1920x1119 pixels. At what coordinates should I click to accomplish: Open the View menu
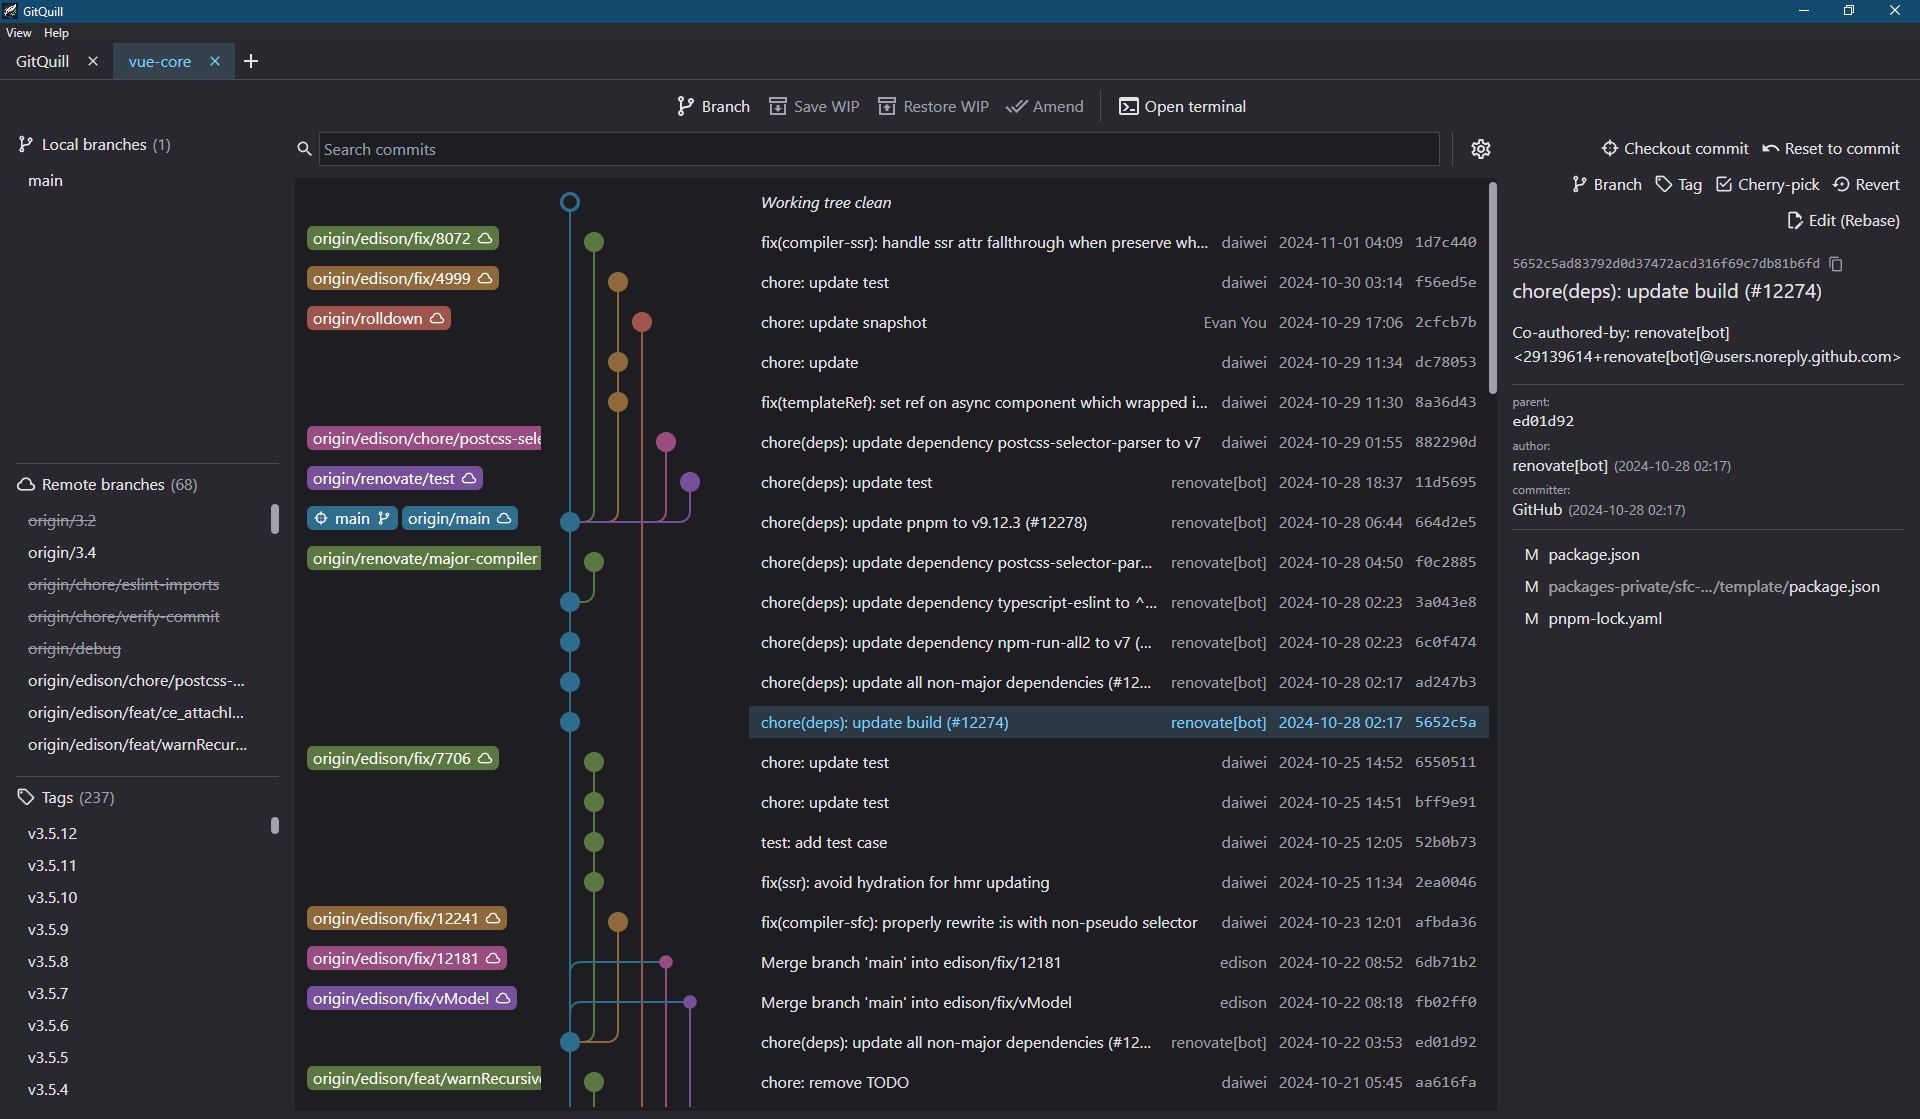tap(18, 33)
